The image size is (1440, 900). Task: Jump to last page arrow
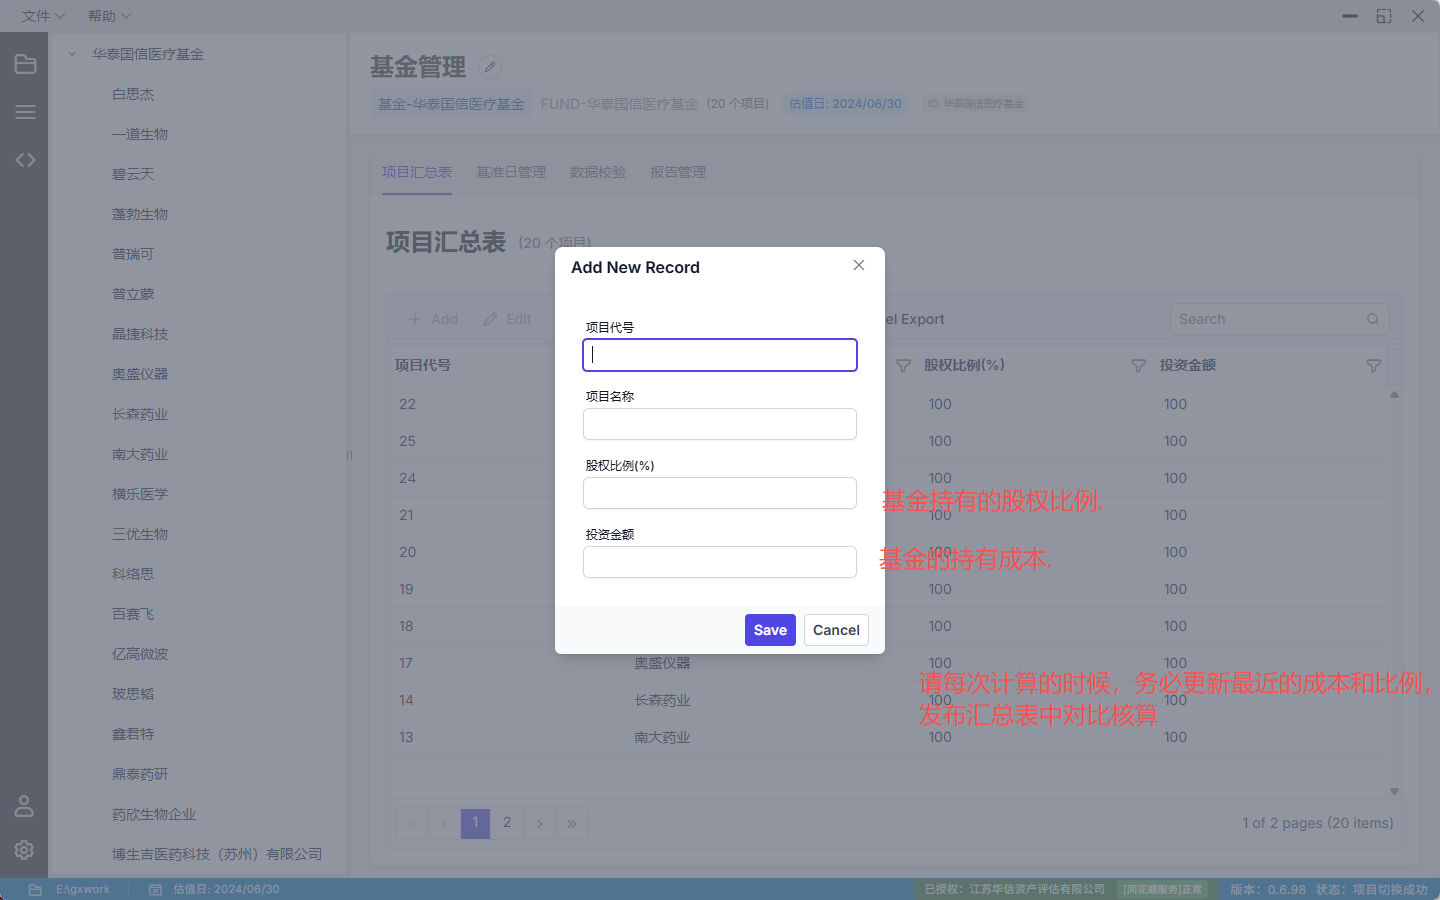[x=572, y=823]
